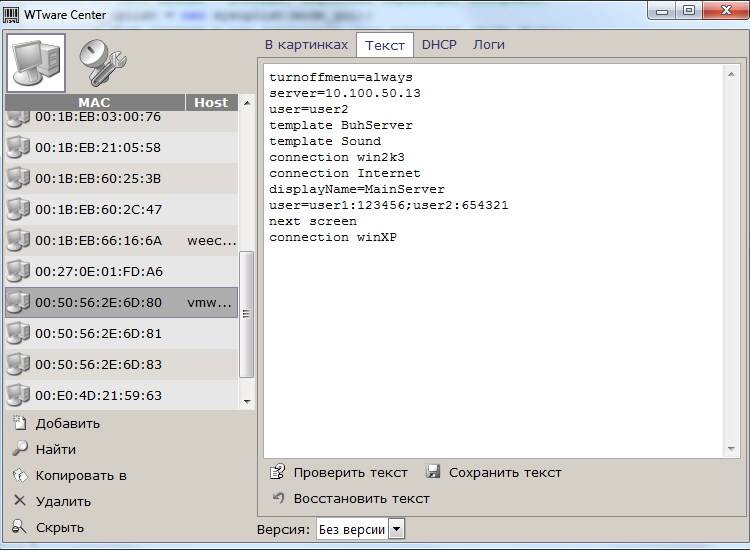
Task: Select terminal 00:27:0E:01:FD:A6
Action: click(121, 272)
